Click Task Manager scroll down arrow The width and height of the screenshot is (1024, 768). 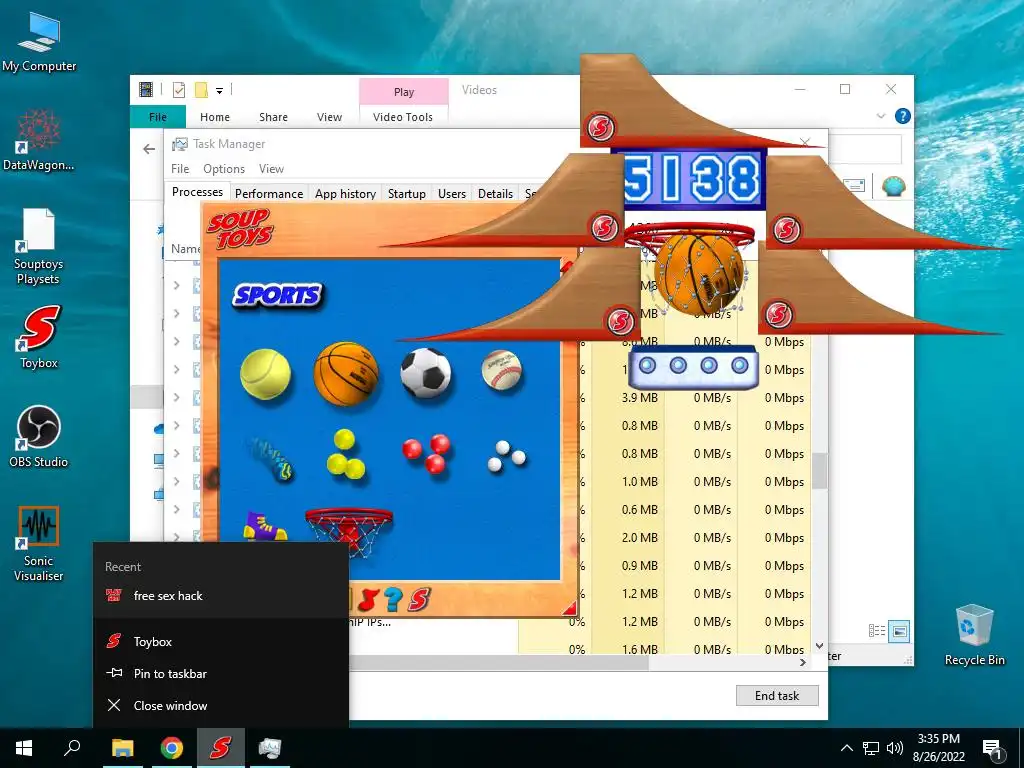pos(820,646)
